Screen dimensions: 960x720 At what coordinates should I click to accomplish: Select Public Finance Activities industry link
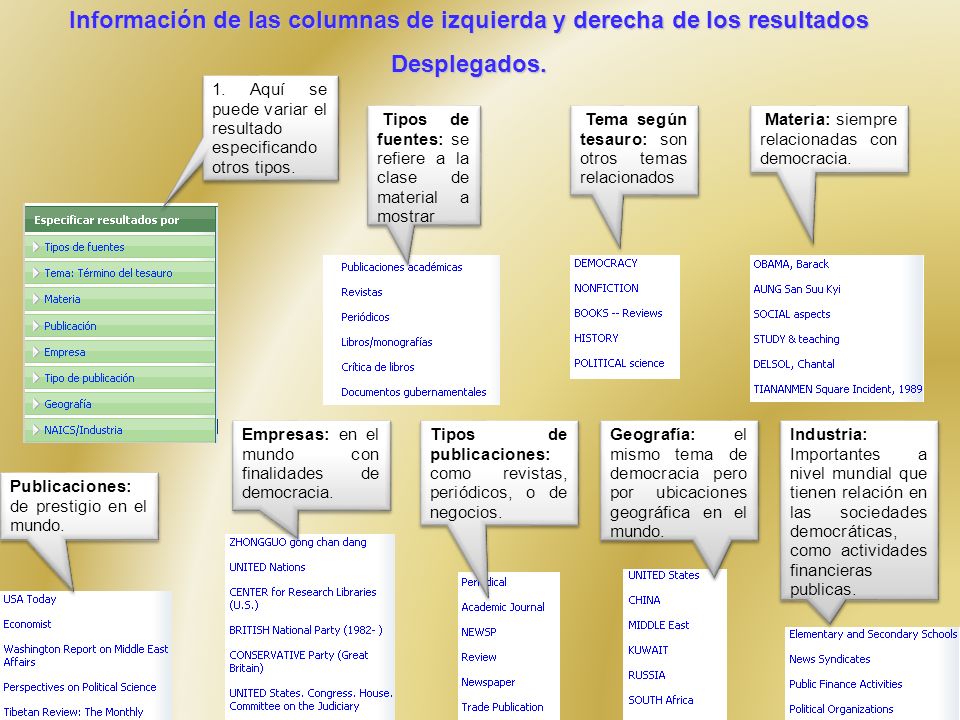pyautogui.click(x=846, y=684)
